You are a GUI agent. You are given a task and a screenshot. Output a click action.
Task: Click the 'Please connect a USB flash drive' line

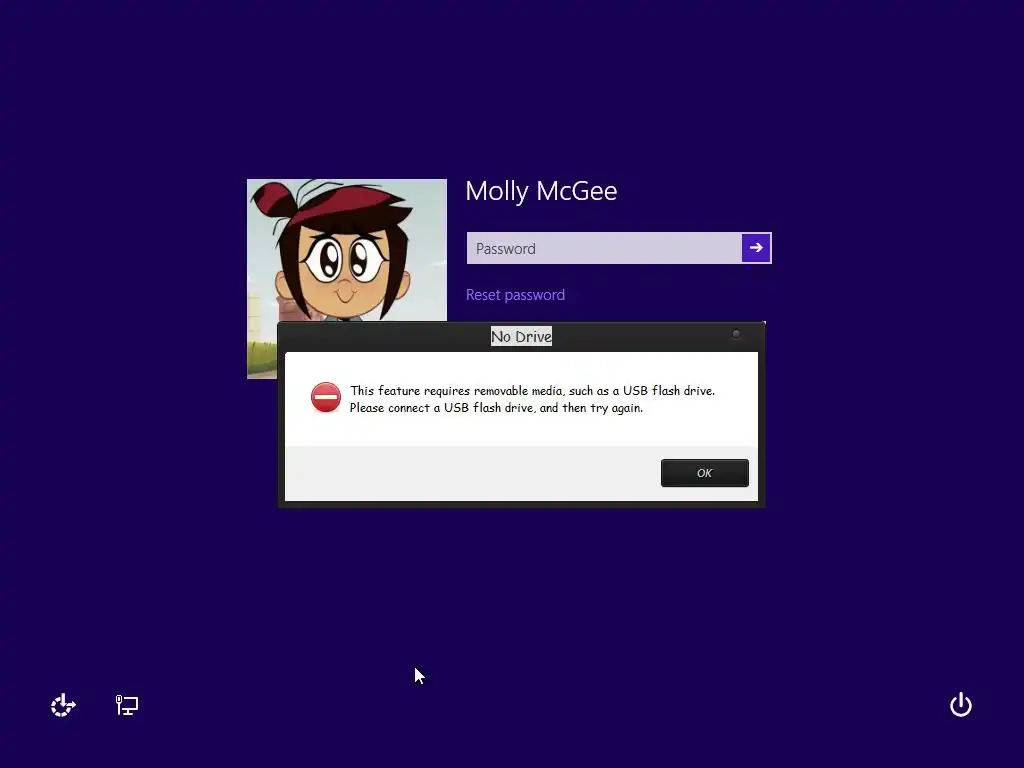pos(496,408)
